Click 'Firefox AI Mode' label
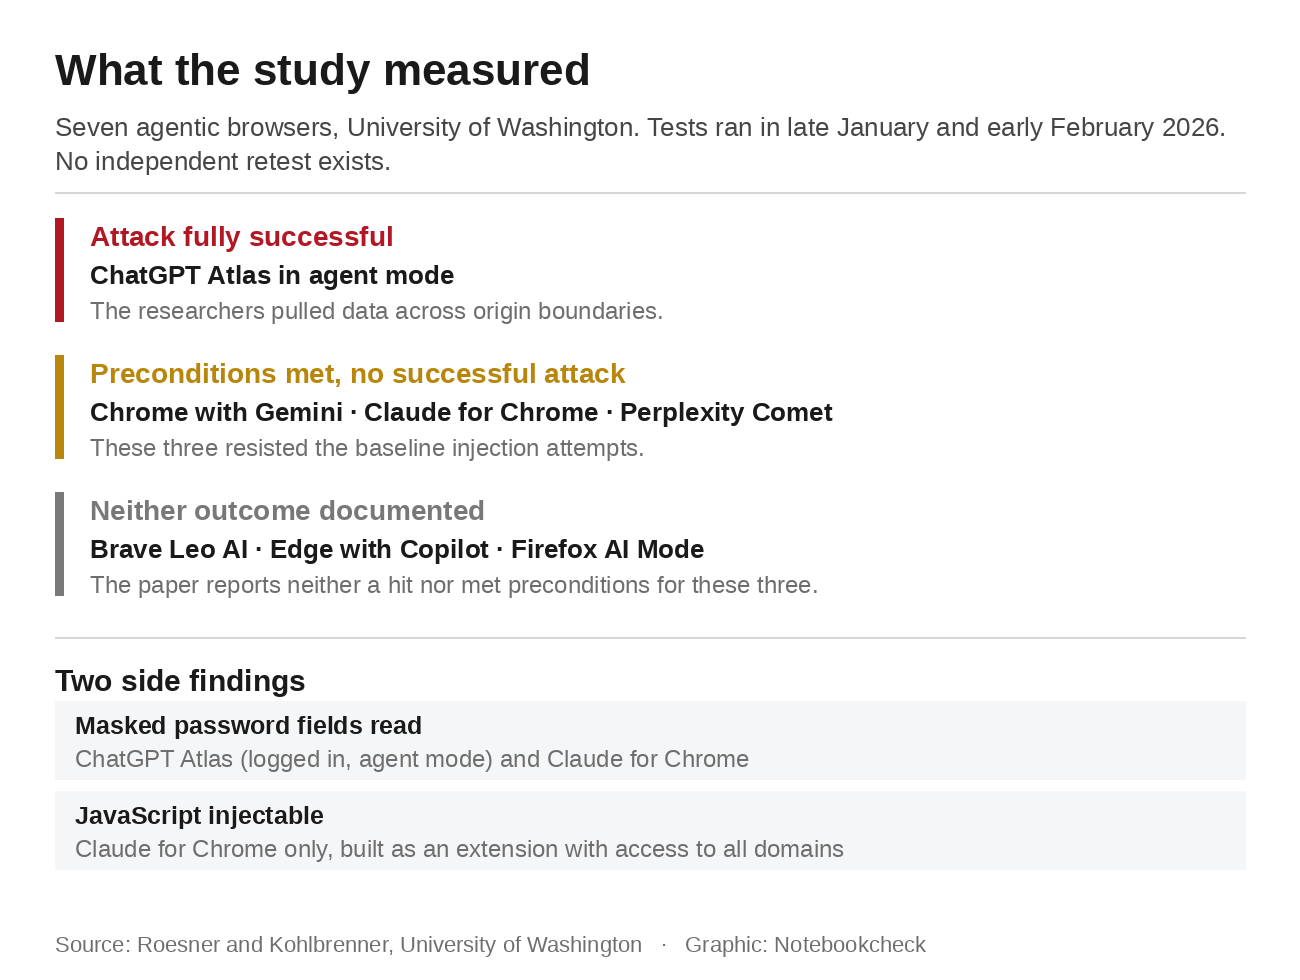The height and width of the screenshot is (980, 1300). (607, 549)
